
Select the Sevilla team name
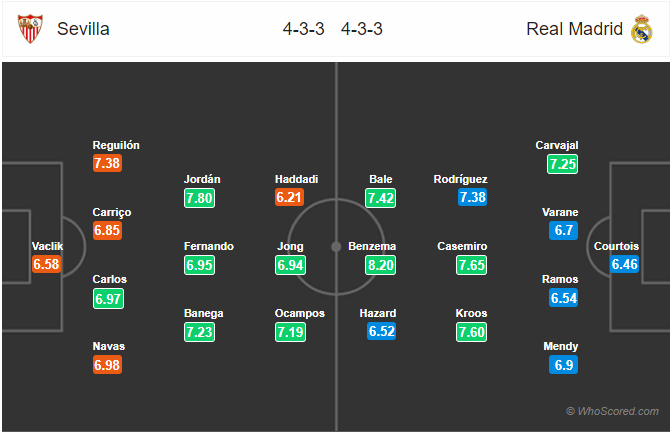click(84, 29)
